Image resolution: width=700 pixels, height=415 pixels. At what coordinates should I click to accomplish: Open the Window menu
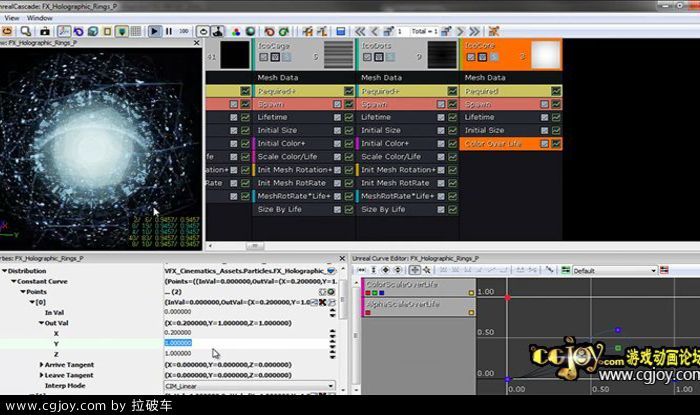click(x=40, y=18)
